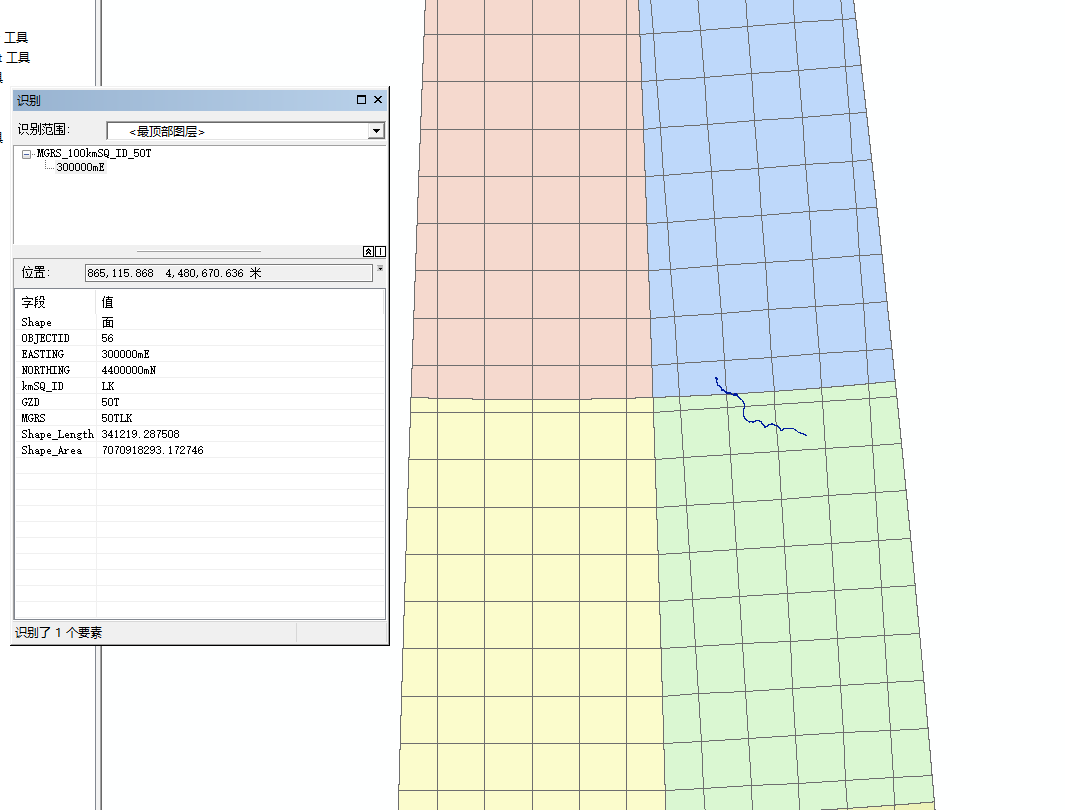Click EASTING value 300000mE in table

[x=126, y=354]
